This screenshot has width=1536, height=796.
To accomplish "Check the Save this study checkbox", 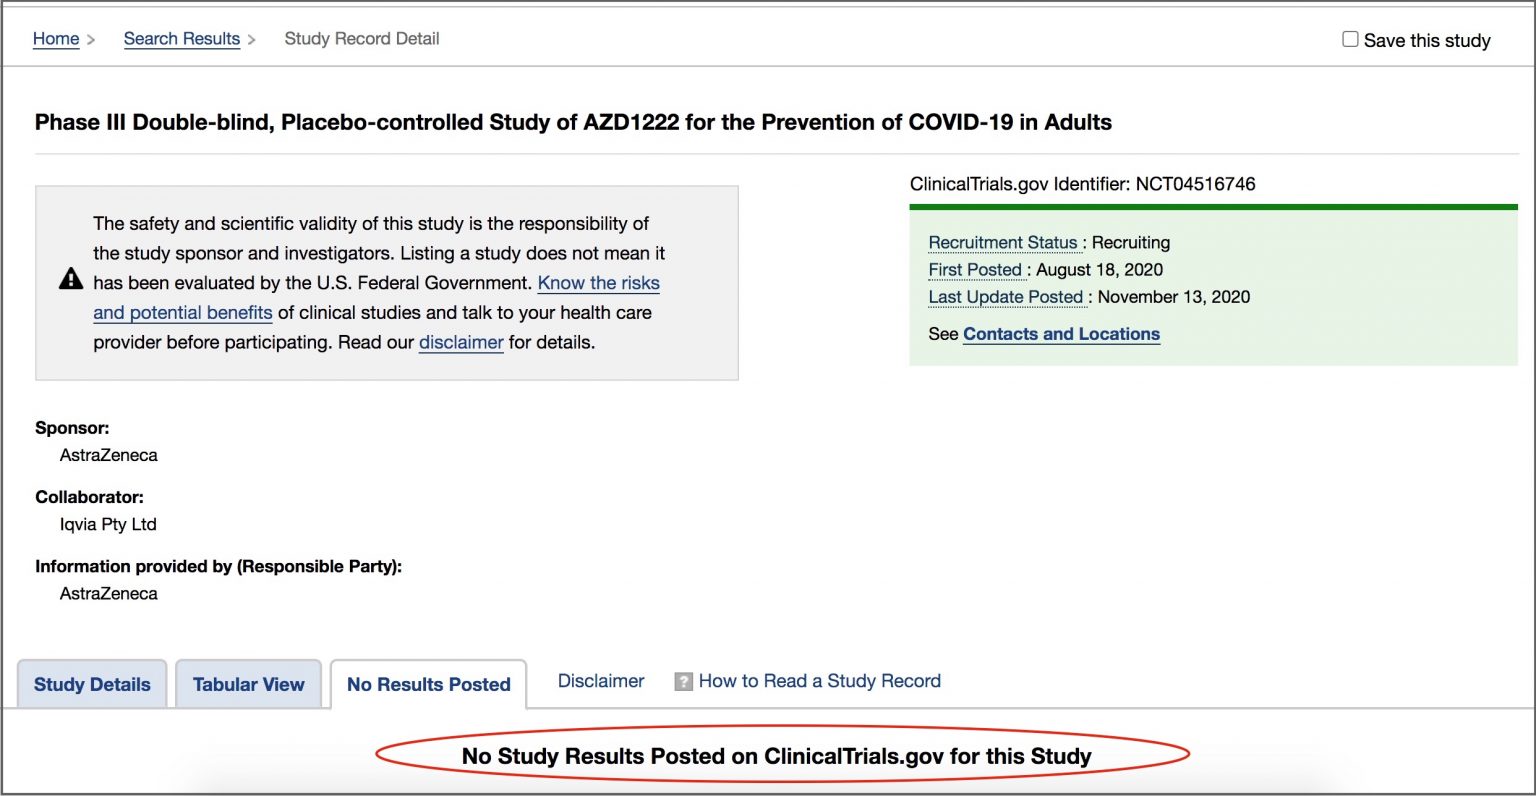I will pos(1350,39).
